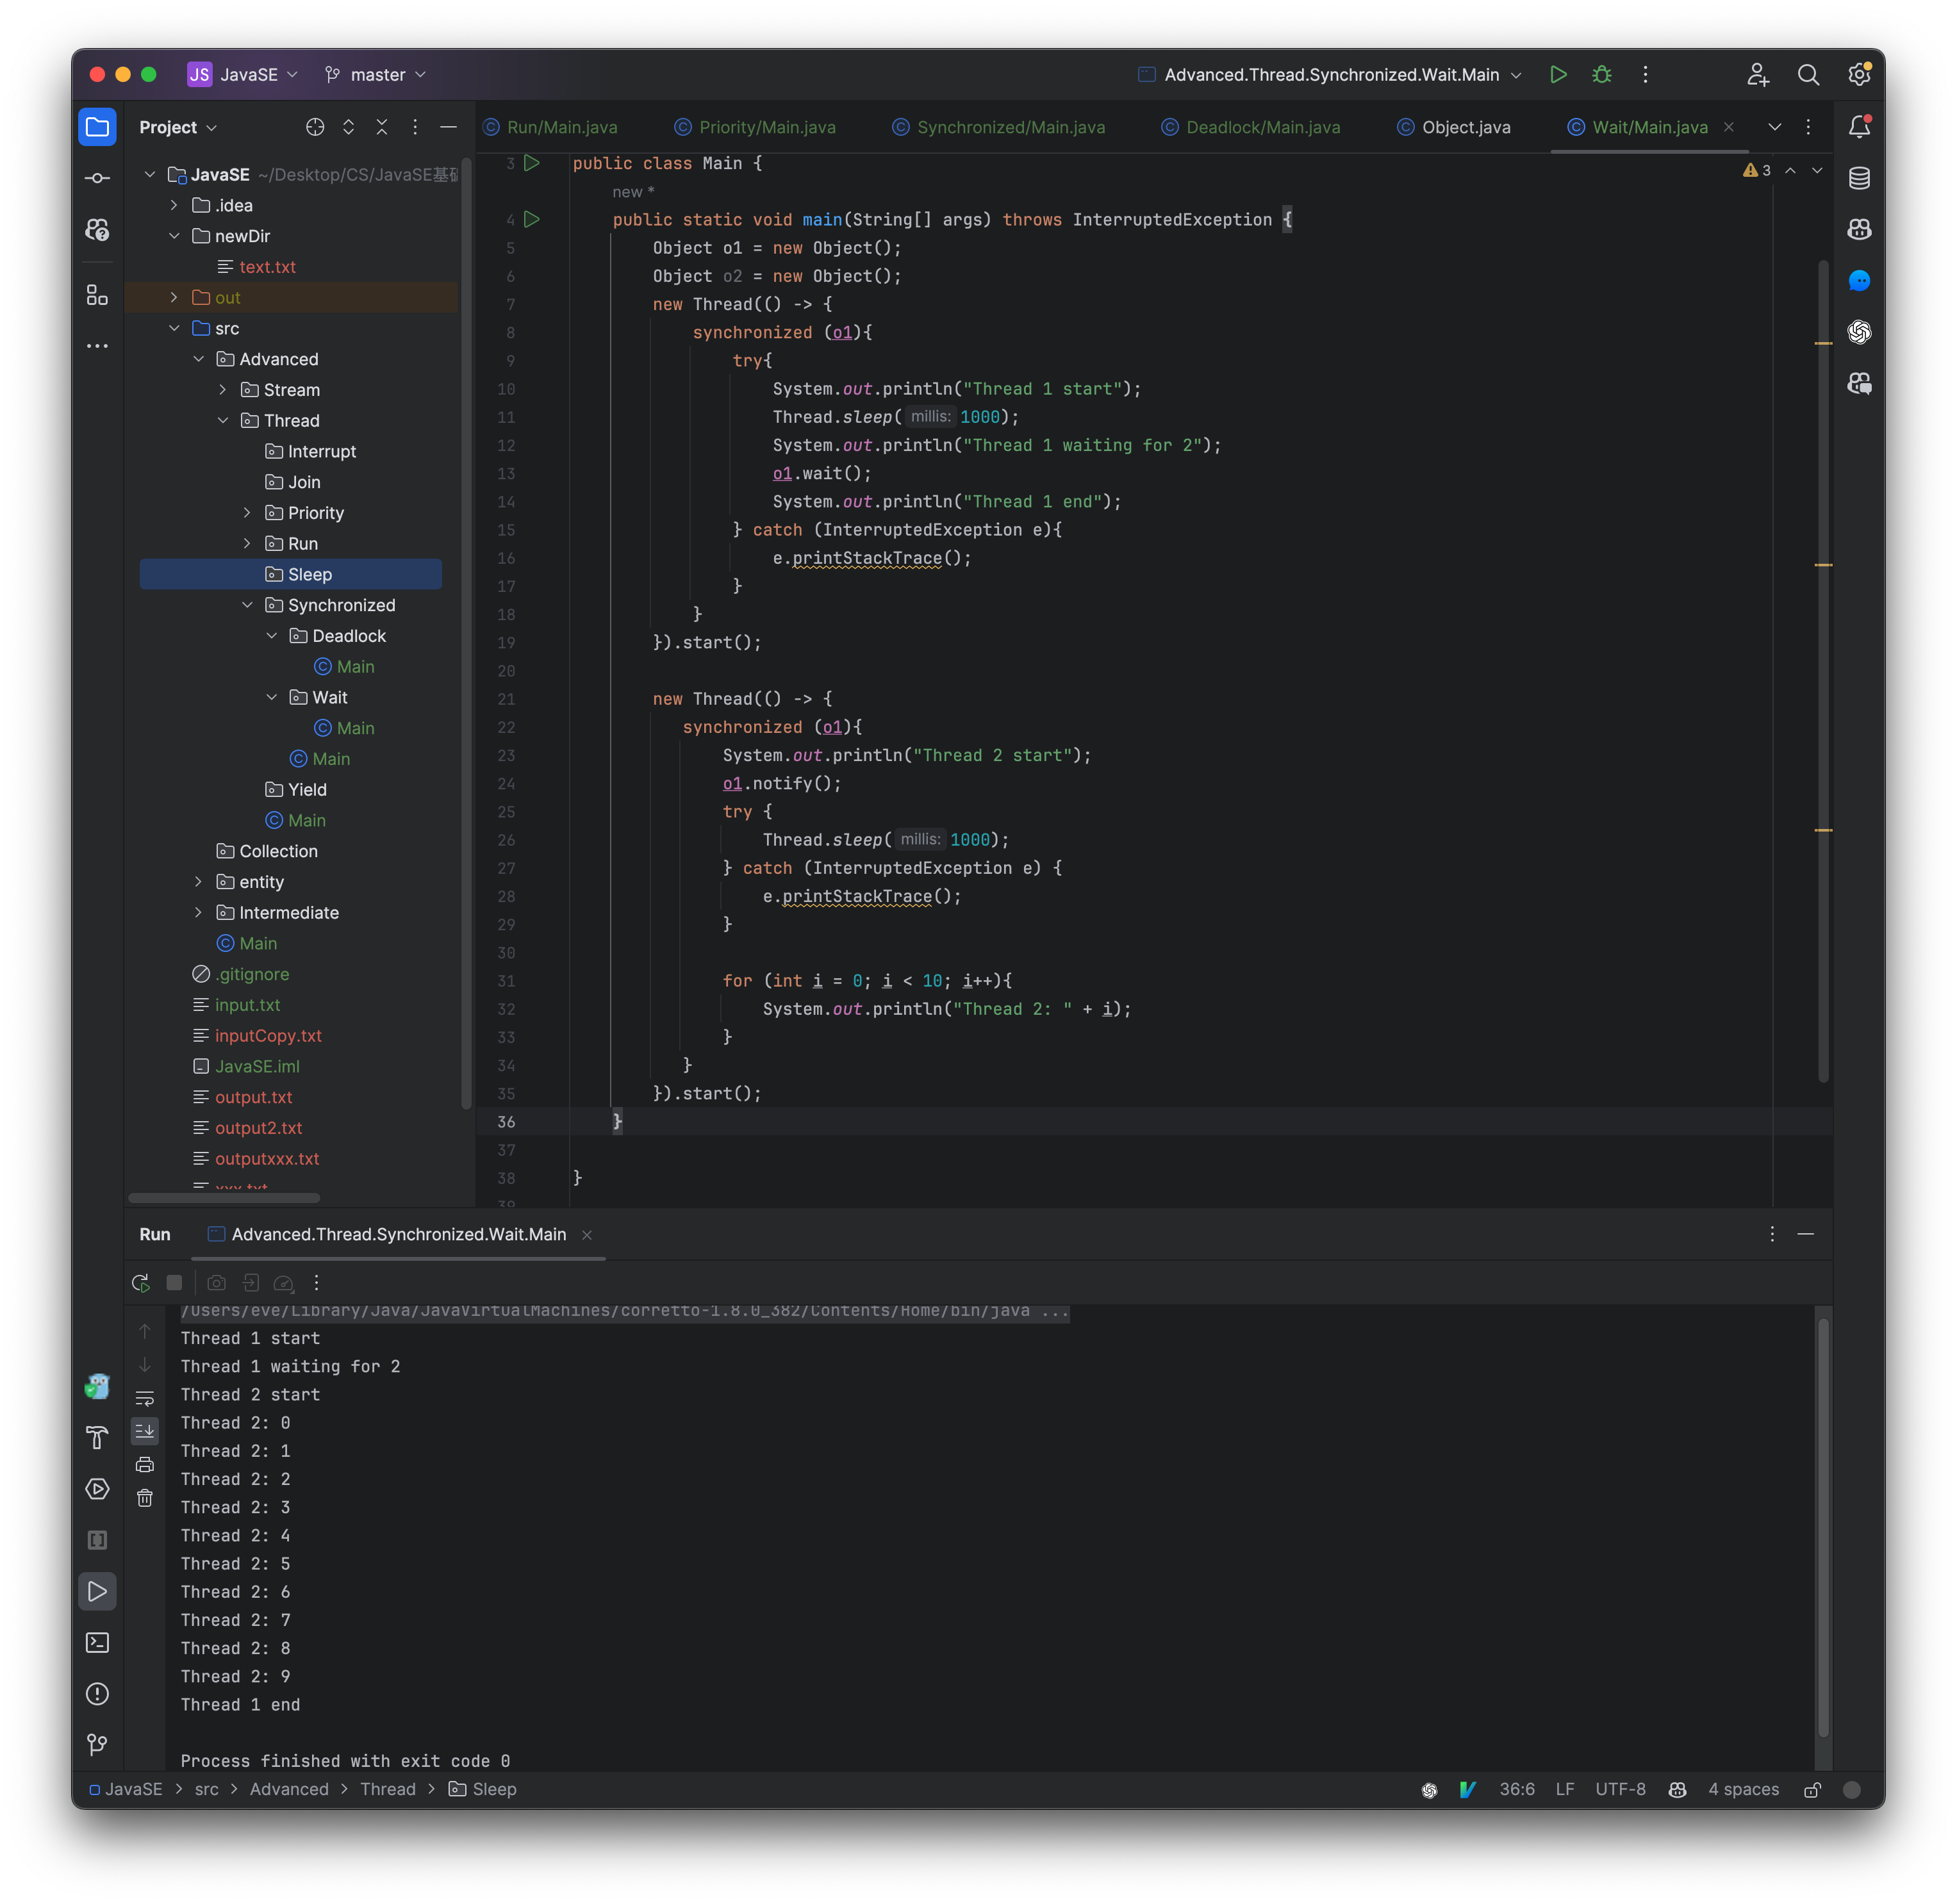
Task: Toggle the file lock icon in status bar
Action: click(x=1813, y=1789)
